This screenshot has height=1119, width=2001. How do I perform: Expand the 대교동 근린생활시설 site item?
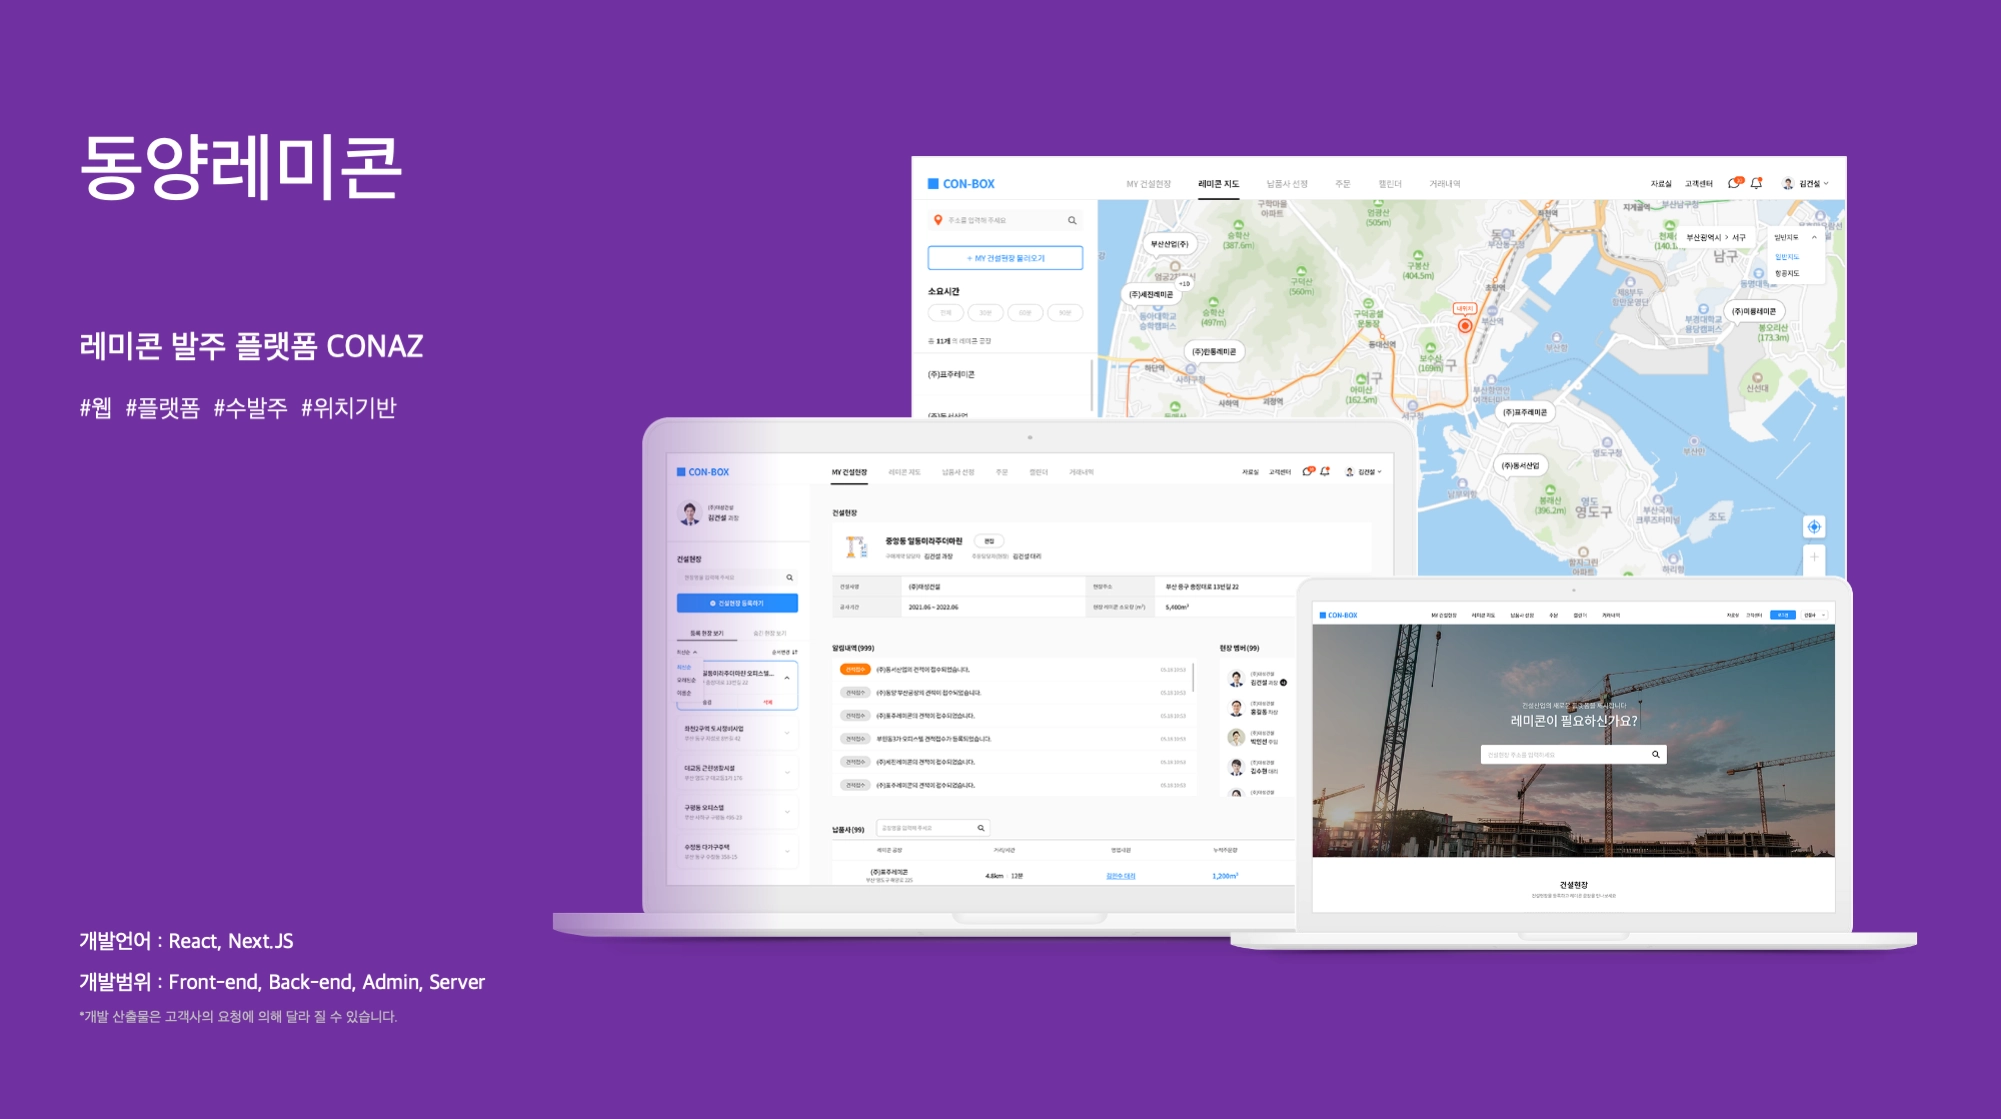[787, 772]
